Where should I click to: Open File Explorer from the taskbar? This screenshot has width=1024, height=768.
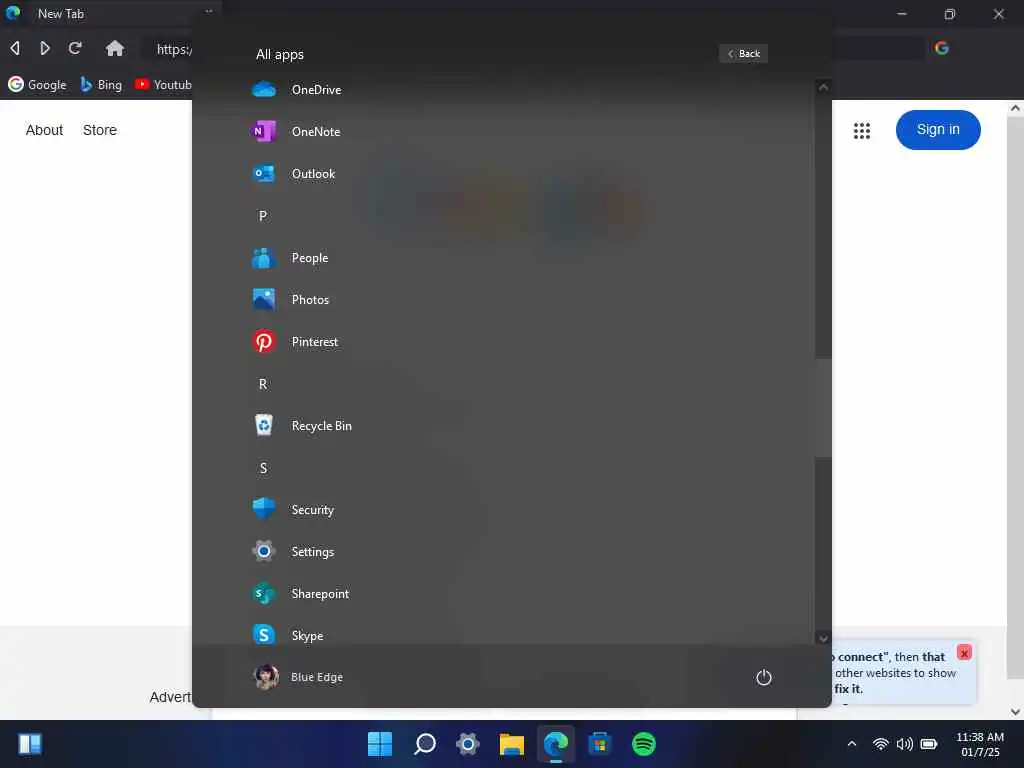click(x=512, y=744)
